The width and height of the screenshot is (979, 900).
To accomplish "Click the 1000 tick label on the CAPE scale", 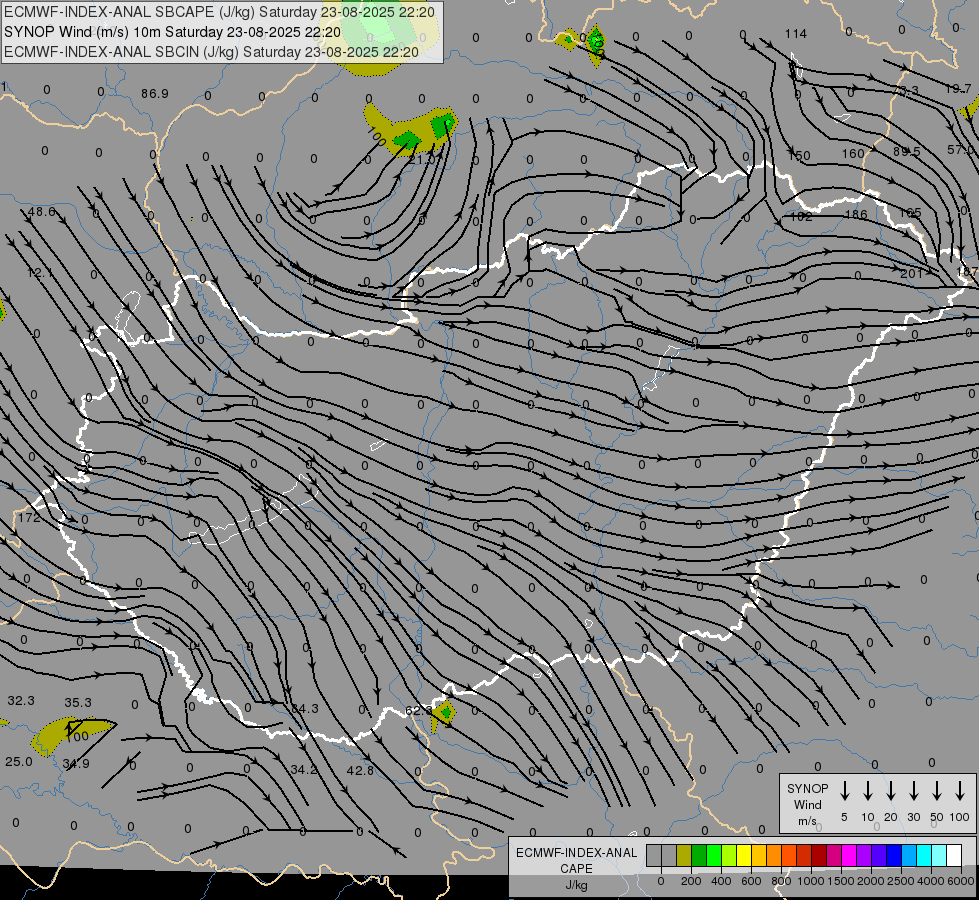I will [x=810, y=881].
